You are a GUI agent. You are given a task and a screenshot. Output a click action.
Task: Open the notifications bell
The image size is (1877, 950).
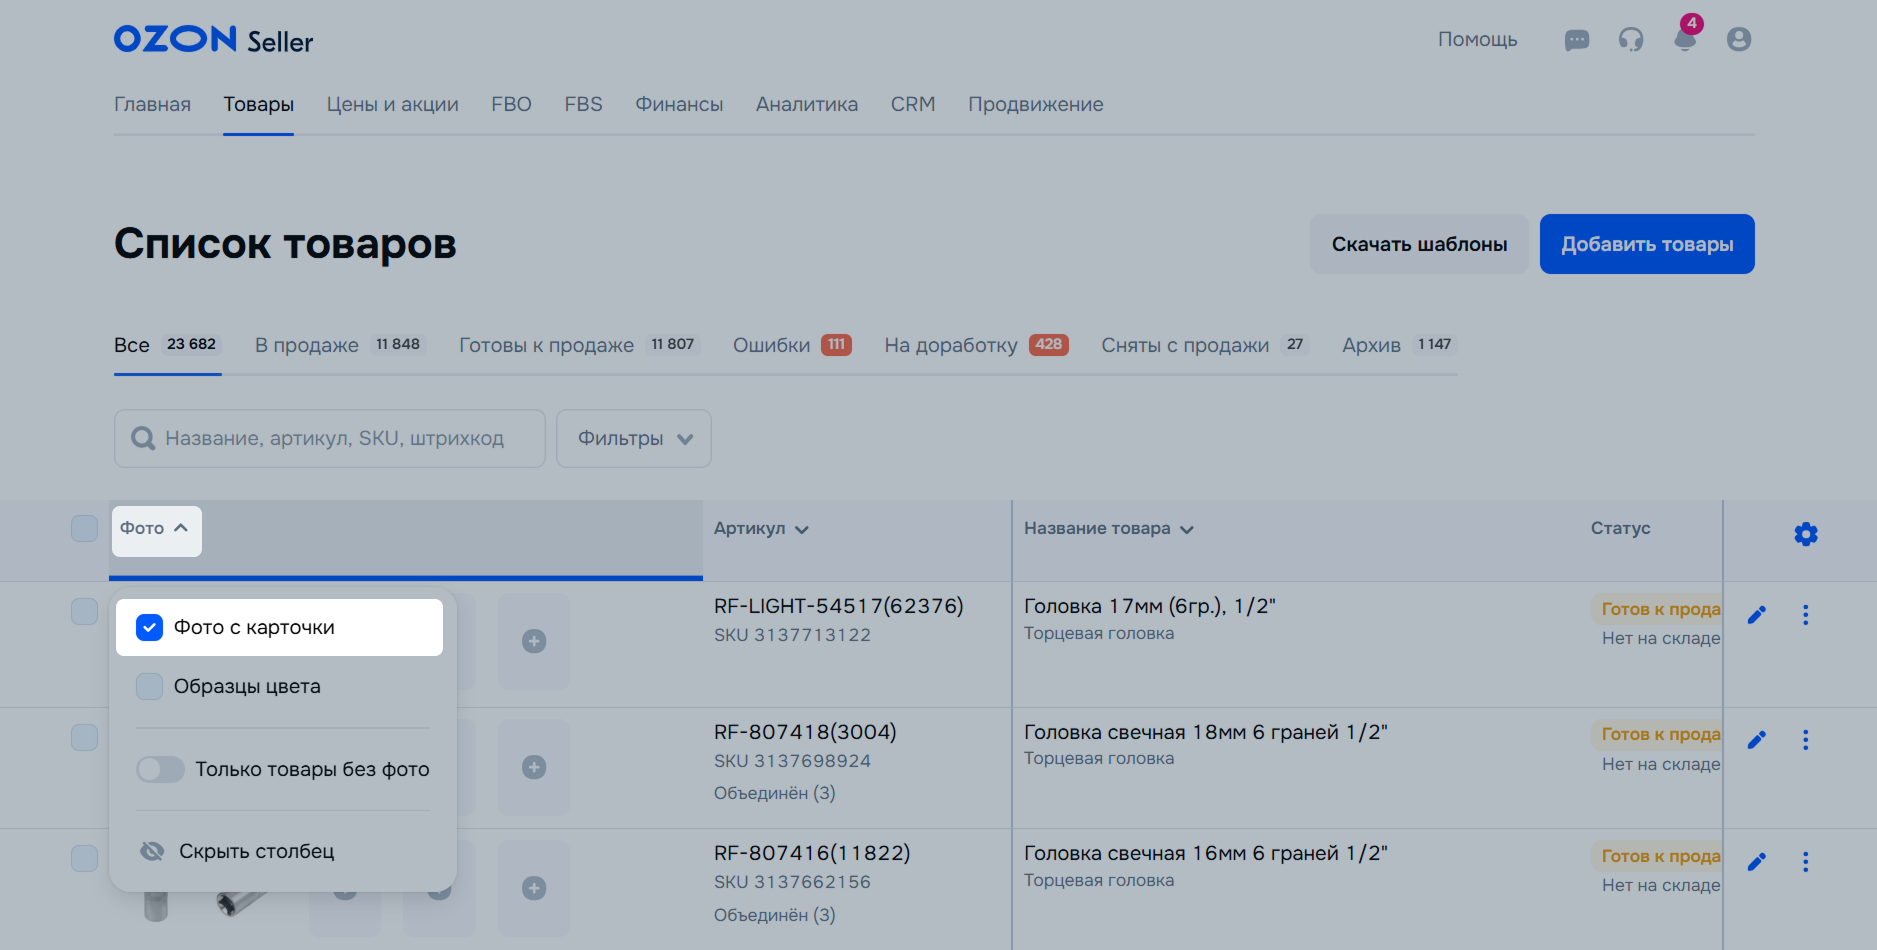click(x=1685, y=39)
